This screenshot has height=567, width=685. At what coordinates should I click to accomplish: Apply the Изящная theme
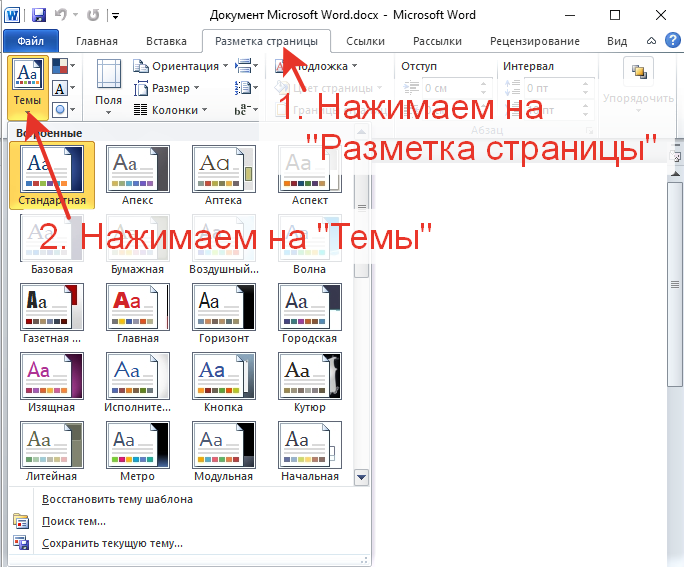[x=52, y=382]
